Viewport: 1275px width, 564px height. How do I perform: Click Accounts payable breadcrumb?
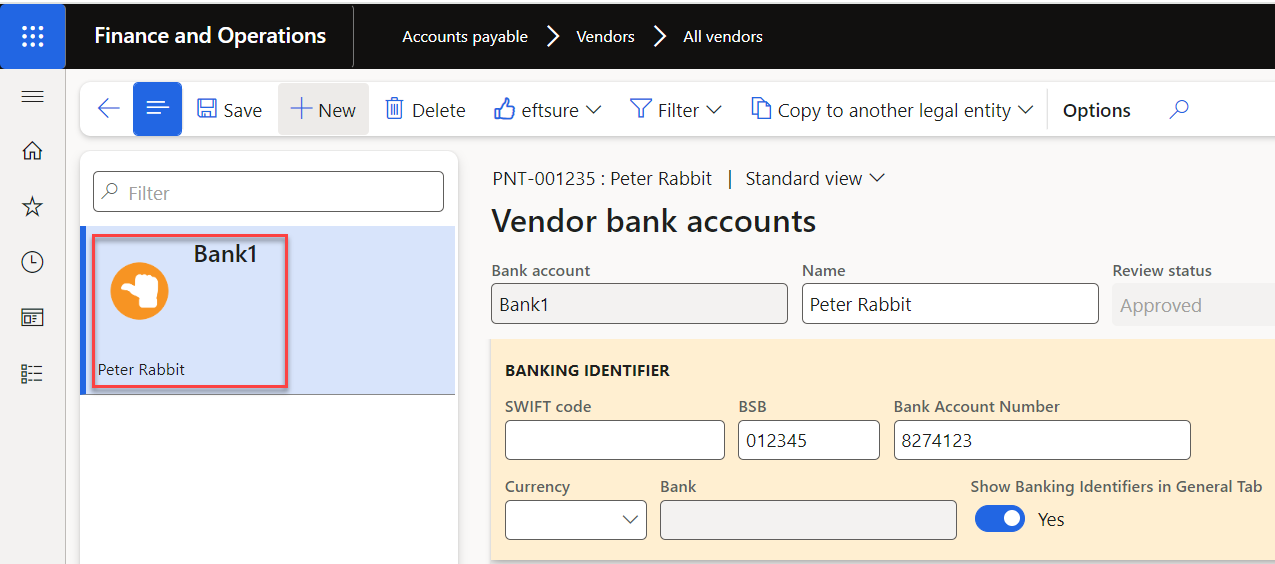(x=465, y=36)
